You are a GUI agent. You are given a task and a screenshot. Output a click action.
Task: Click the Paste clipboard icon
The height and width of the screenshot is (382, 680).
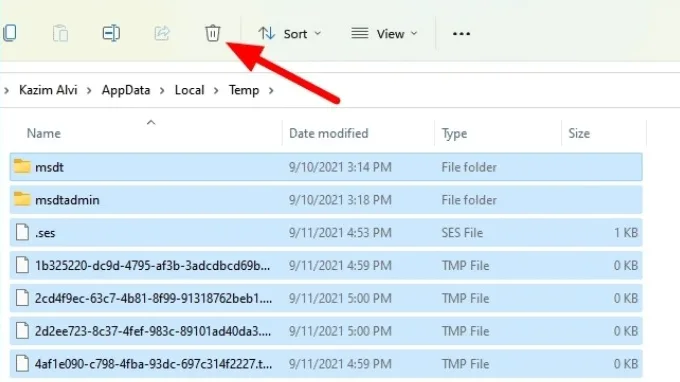pos(60,33)
